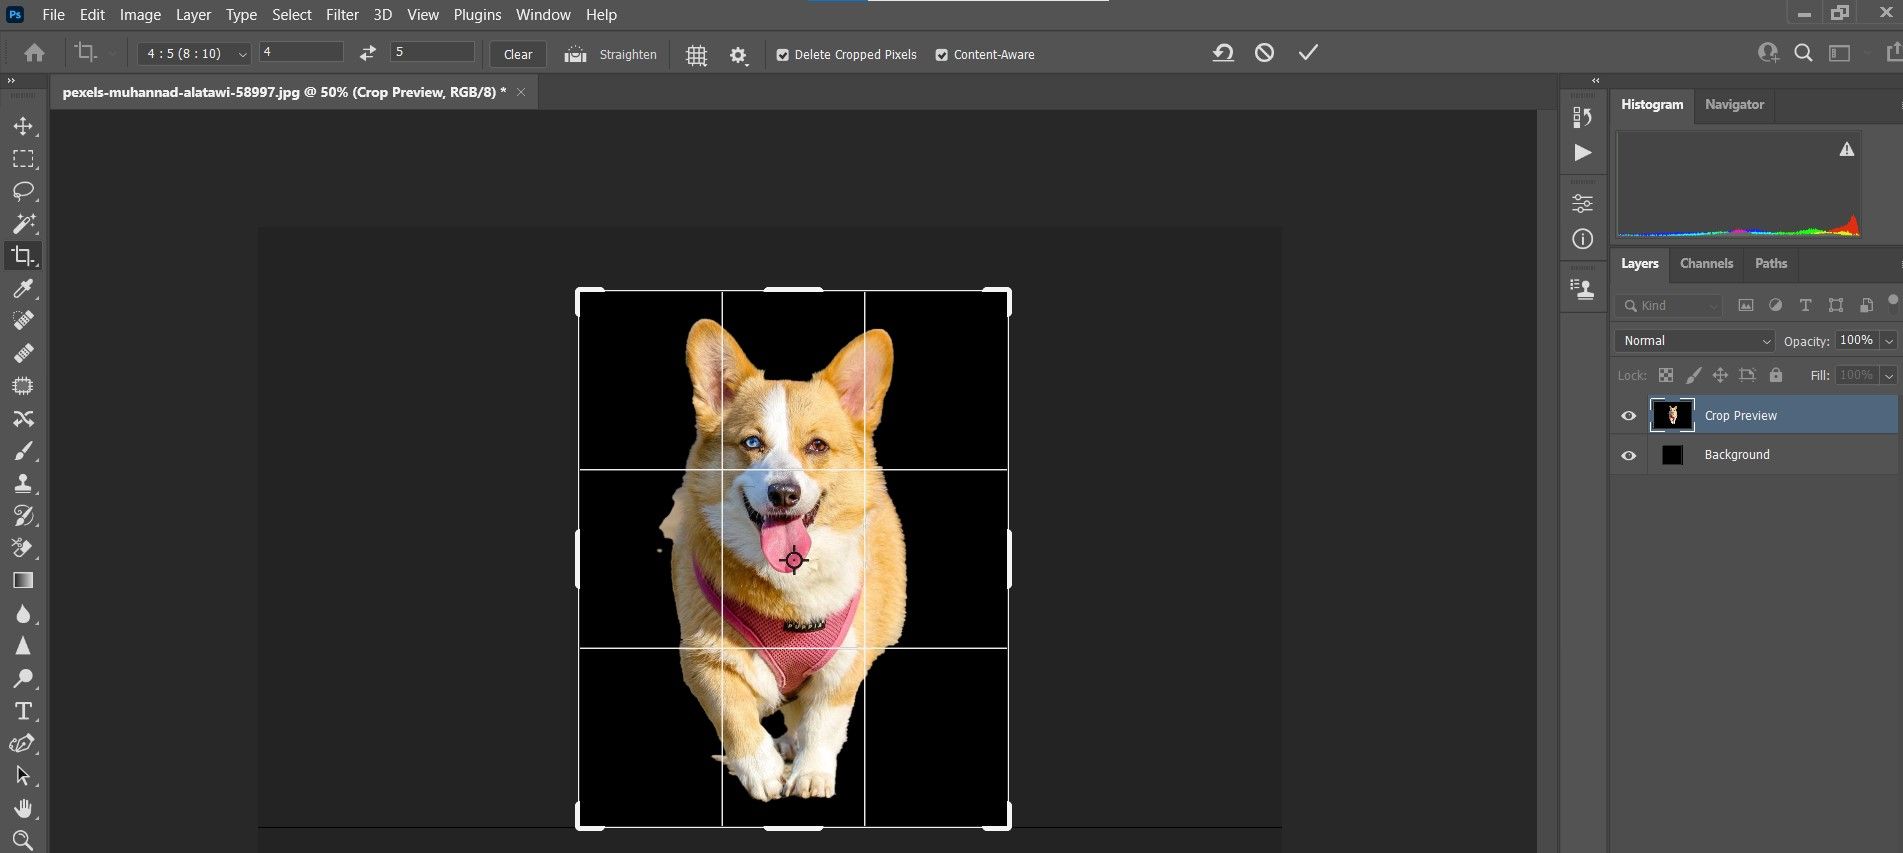The height and width of the screenshot is (853, 1903).
Task: Hide the Crop Preview layer
Action: coord(1629,416)
